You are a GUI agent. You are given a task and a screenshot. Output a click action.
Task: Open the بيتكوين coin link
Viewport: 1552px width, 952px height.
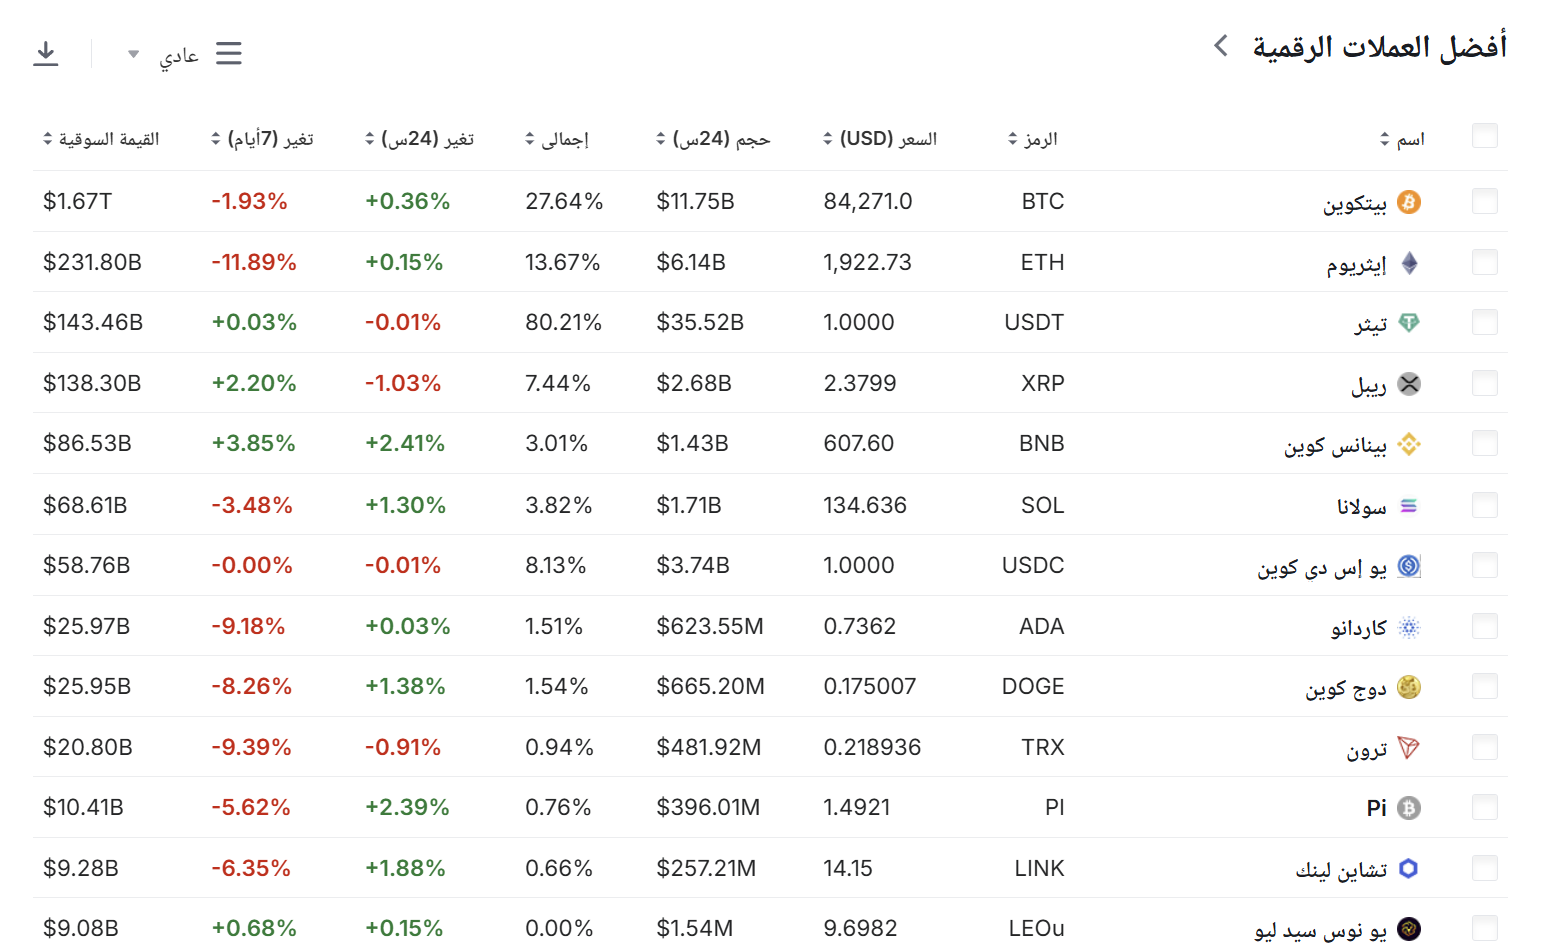point(1355,204)
